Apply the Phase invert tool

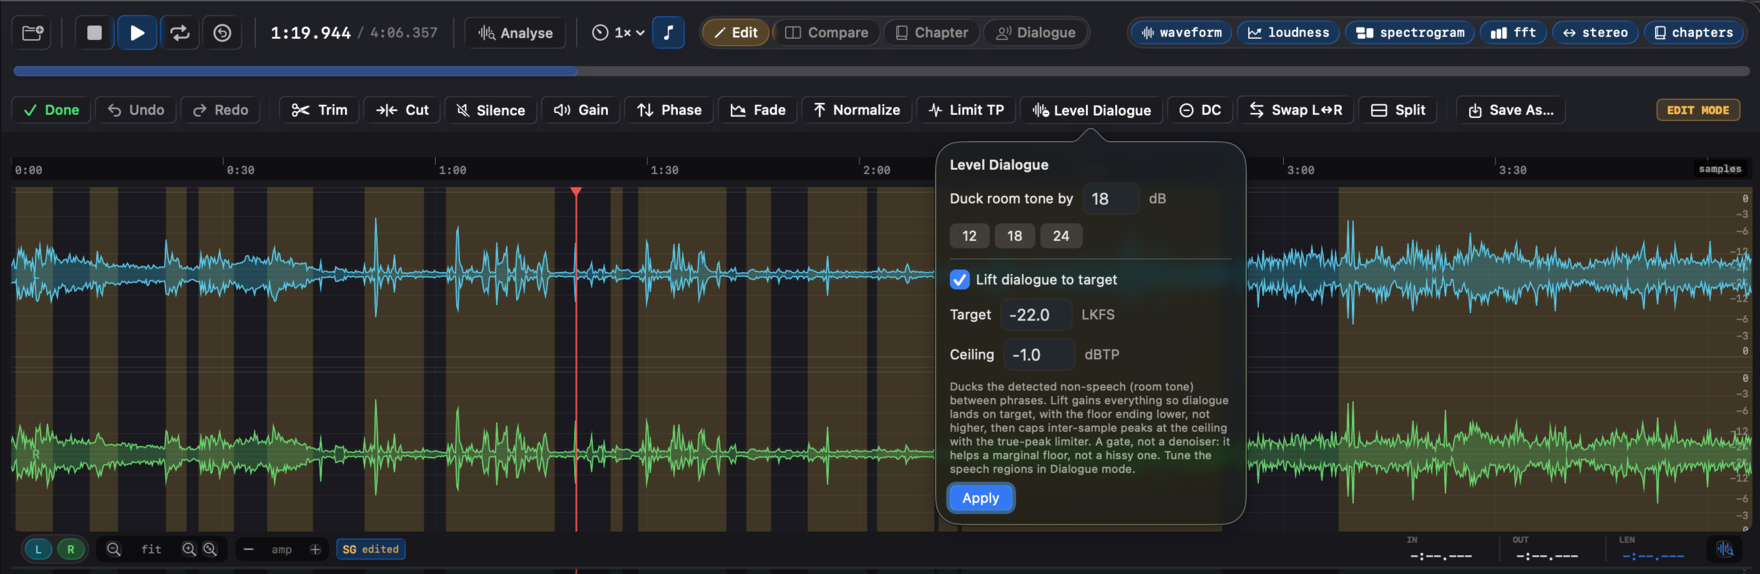669,110
